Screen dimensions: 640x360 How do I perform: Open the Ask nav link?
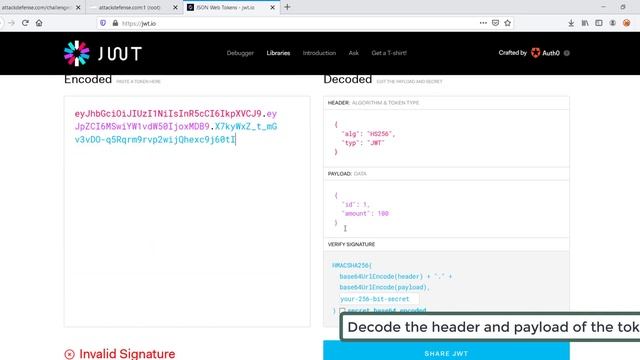coord(354,53)
